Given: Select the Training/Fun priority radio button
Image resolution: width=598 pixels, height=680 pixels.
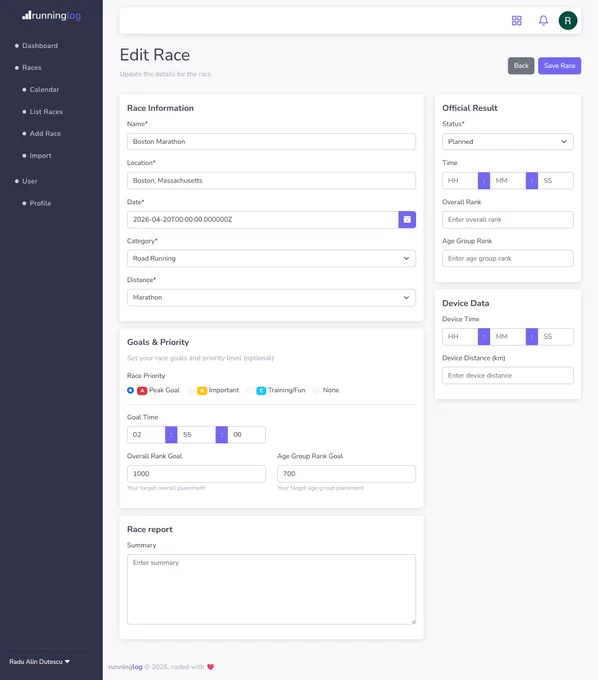Looking at the screenshot, I should [249, 390].
